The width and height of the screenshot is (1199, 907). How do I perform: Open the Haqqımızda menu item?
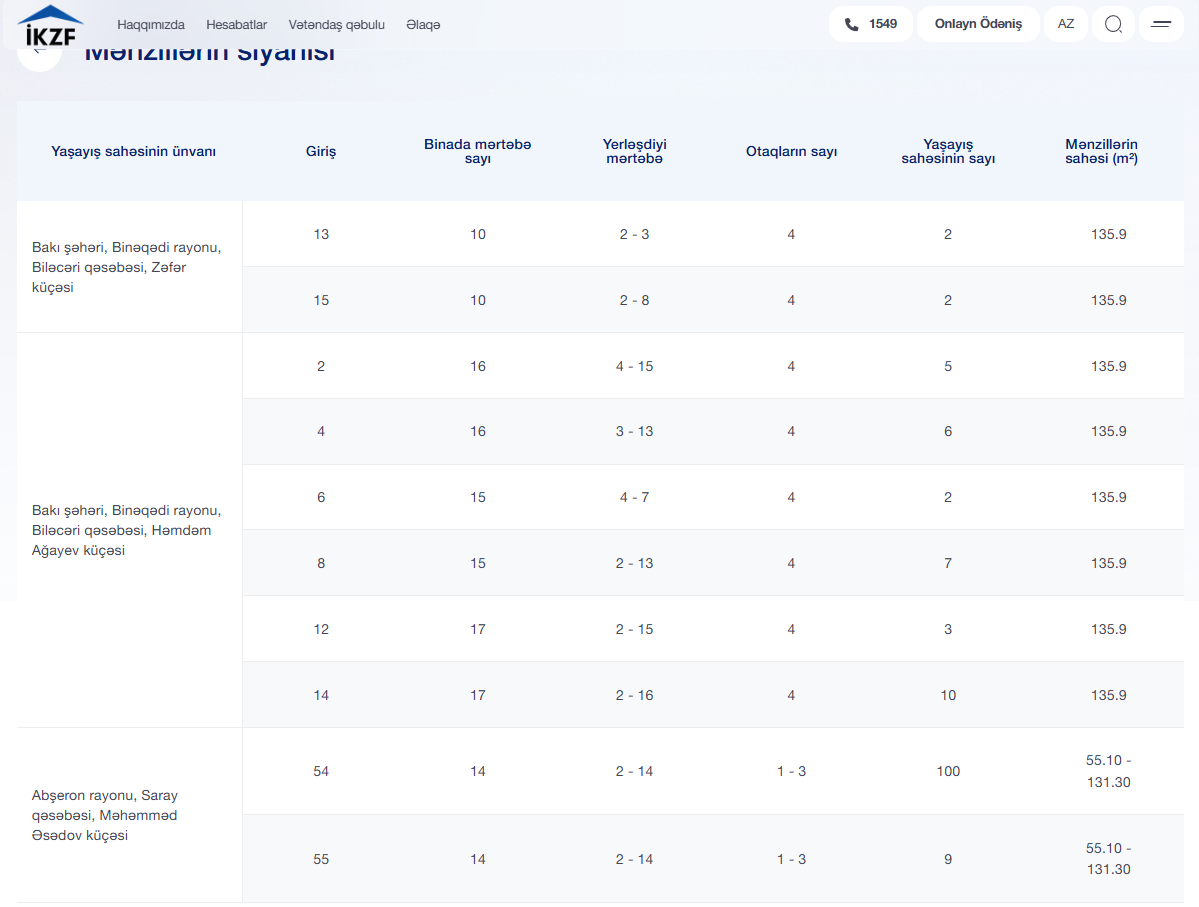[151, 24]
